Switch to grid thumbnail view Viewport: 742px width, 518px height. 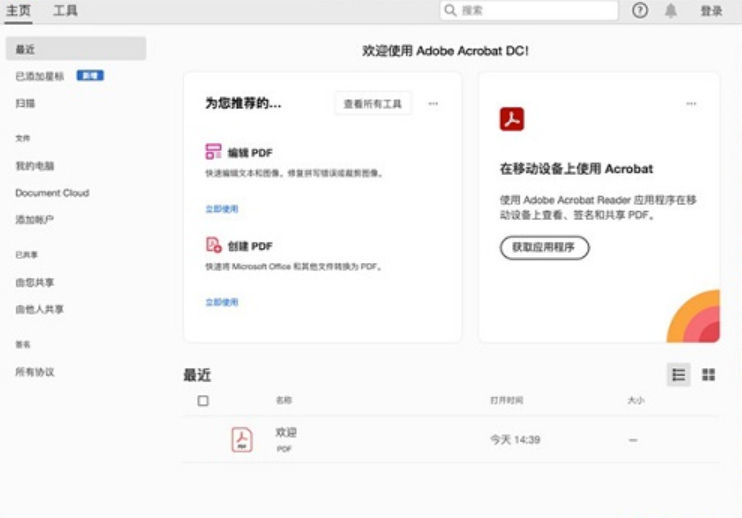pos(708,375)
